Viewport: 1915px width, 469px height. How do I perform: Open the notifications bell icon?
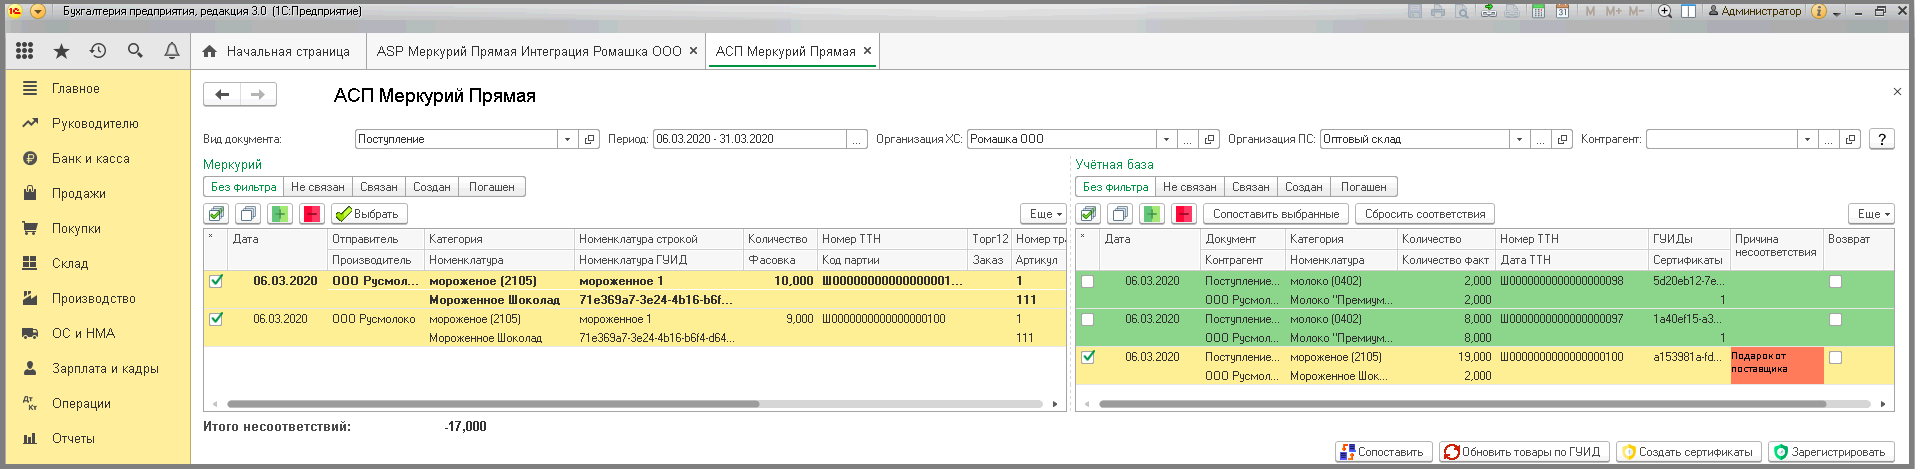pos(172,51)
